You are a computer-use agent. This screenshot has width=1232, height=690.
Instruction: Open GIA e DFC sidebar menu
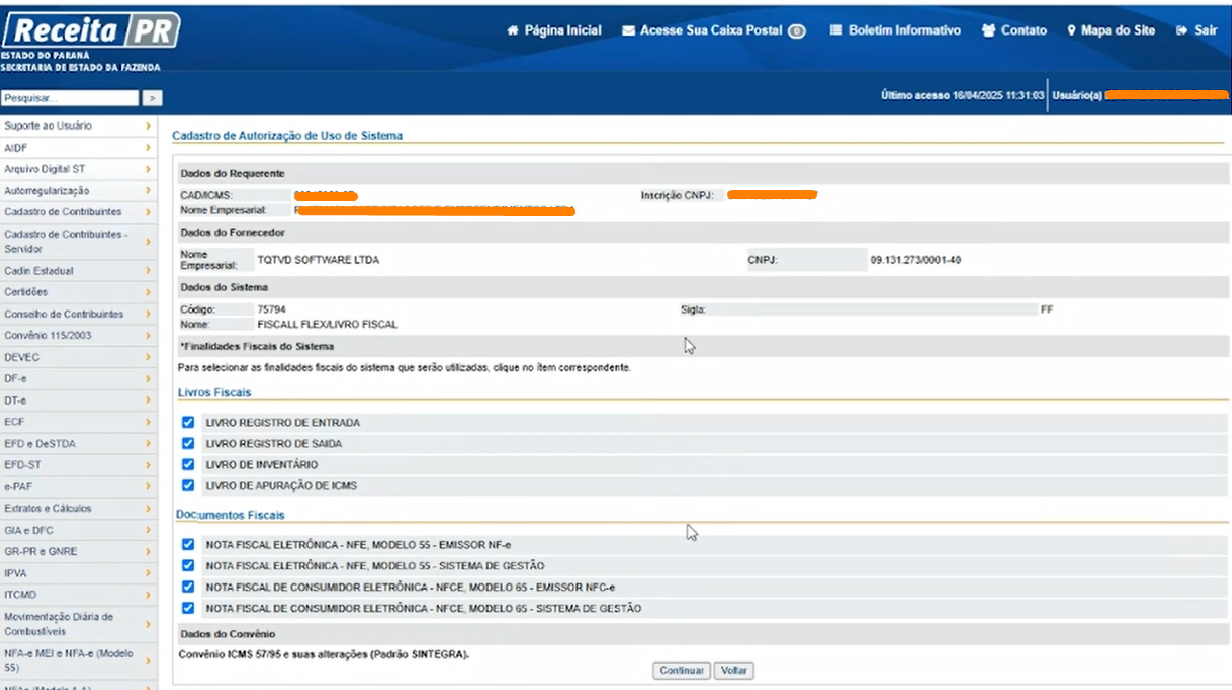(79, 530)
